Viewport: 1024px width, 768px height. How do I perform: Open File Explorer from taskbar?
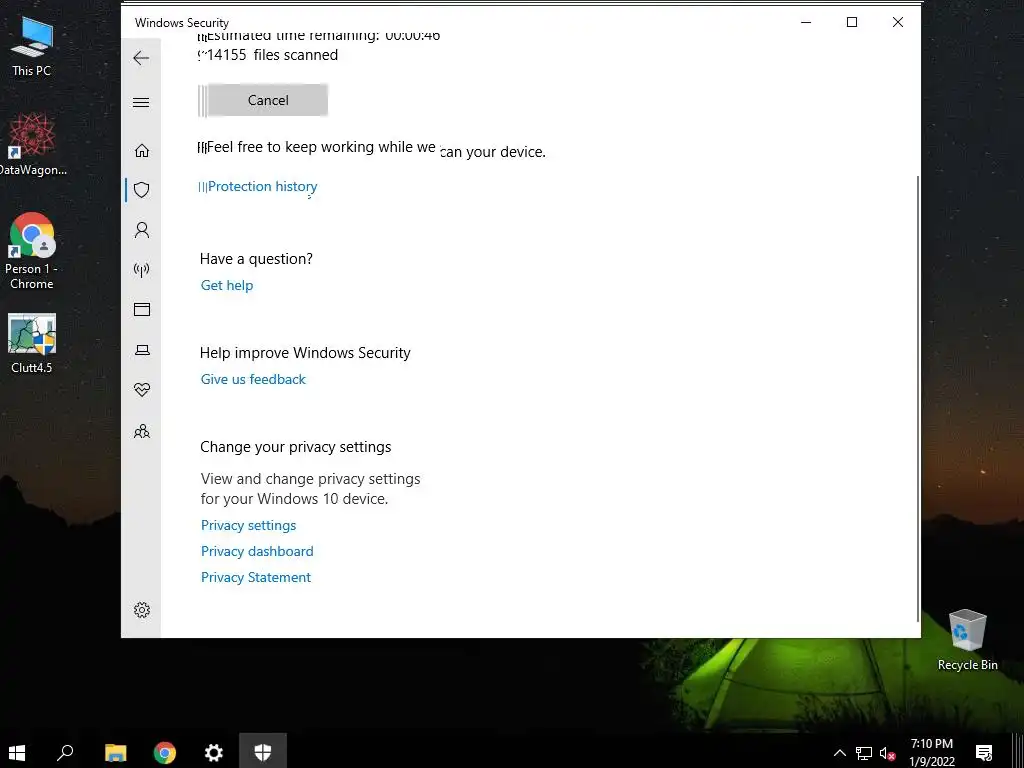116,752
